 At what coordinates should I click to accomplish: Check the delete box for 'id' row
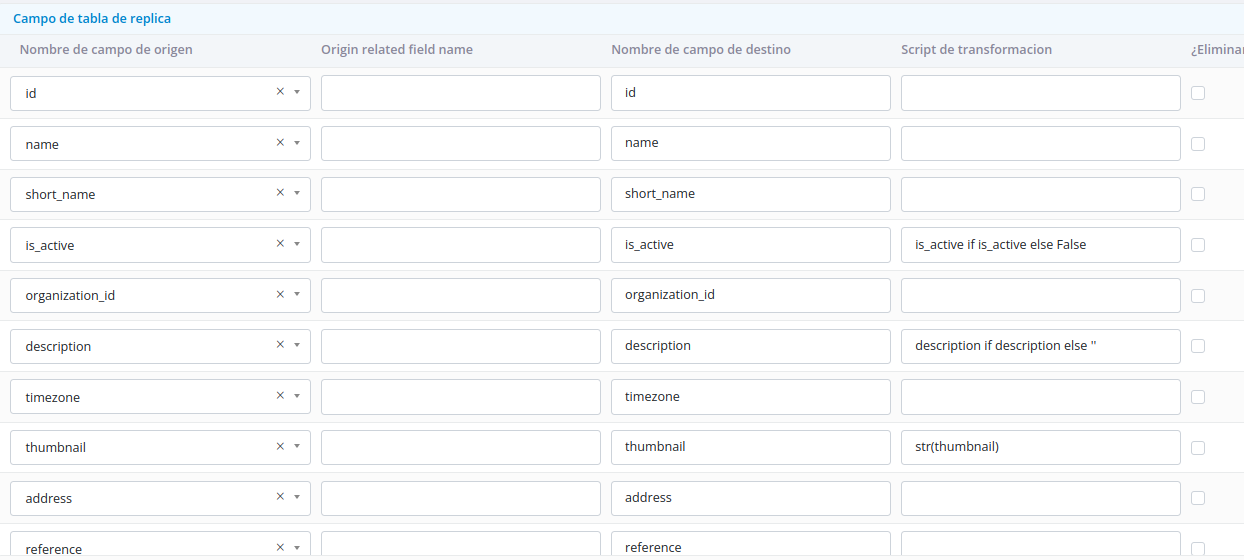[1198, 93]
